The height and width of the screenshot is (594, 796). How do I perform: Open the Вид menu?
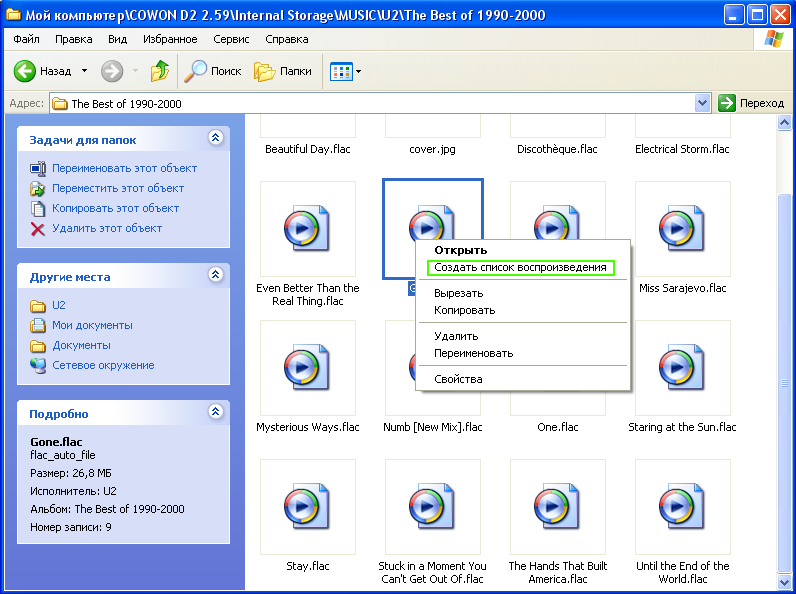(117, 39)
